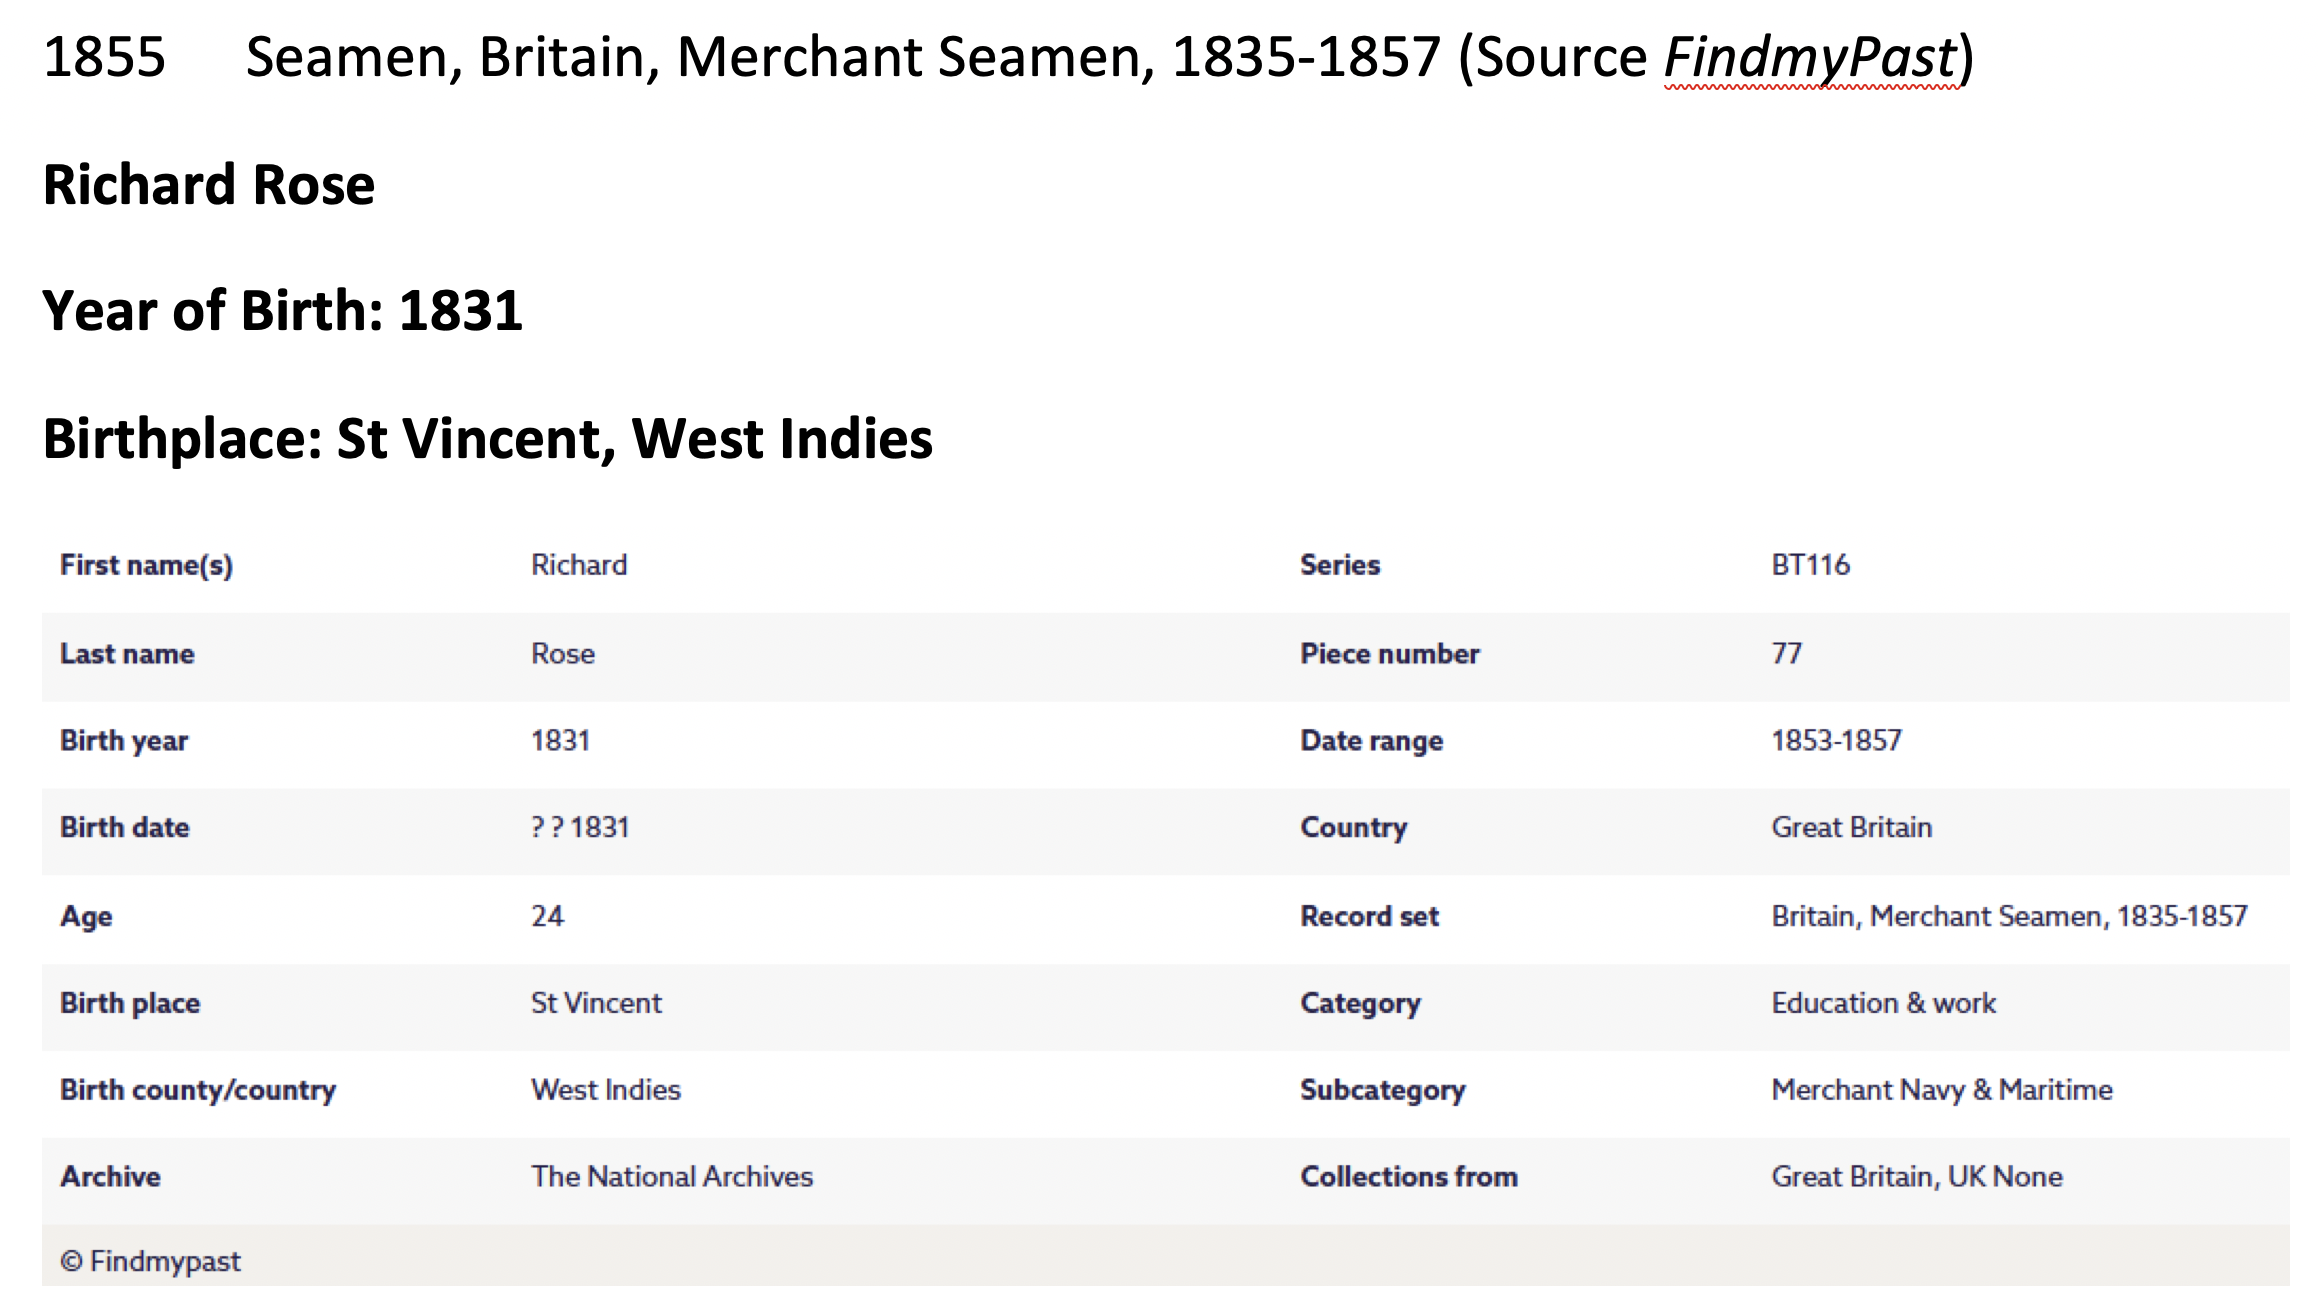The height and width of the screenshot is (1308, 2318).
Task: Click Britain, Merchant Seamen, 1835-1857 record set
Action: [x=2008, y=916]
